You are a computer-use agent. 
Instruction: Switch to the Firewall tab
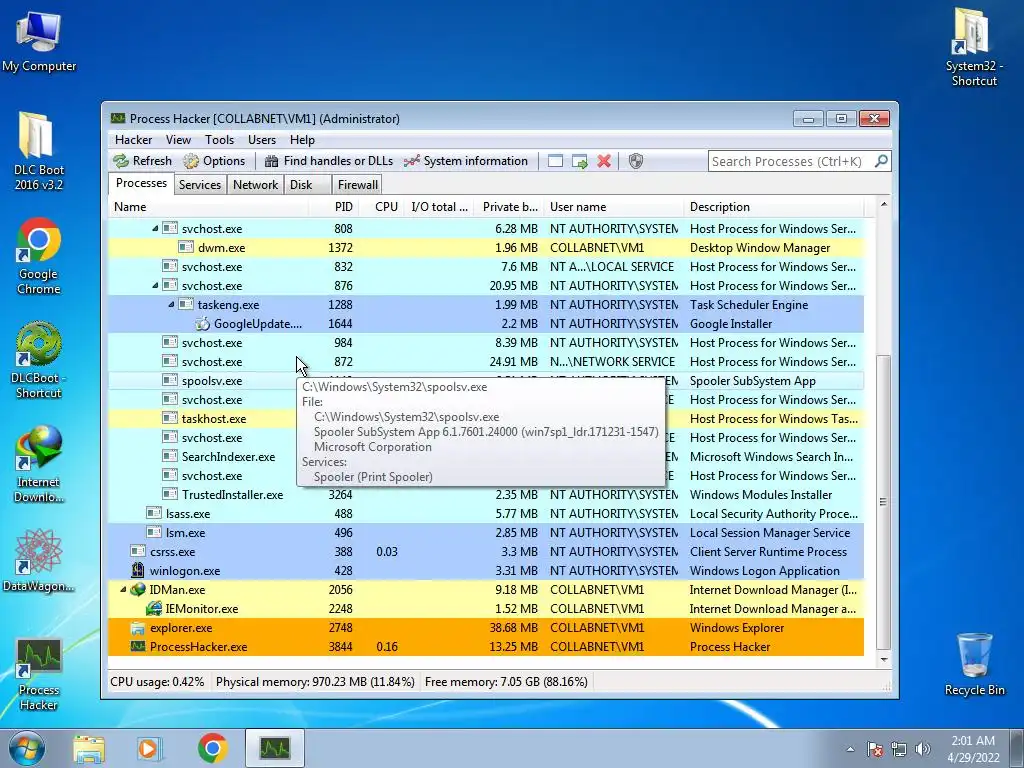[x=357, y=185]
